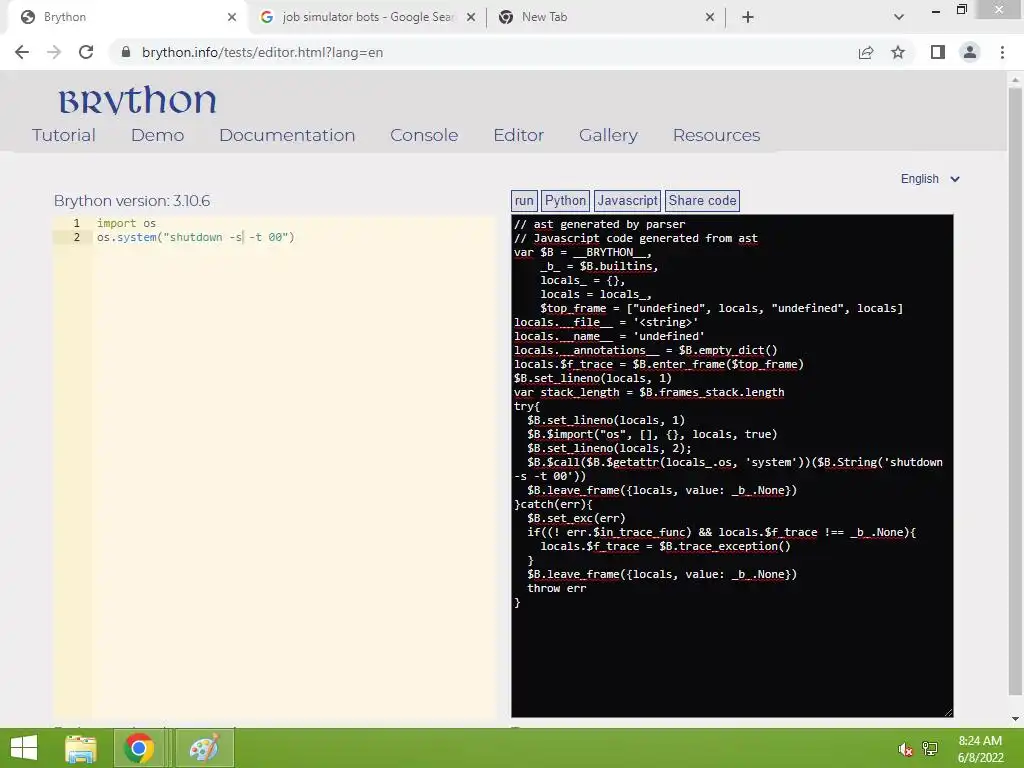The image size is (1024, 768).
Task: Switch to job simulator bots Google Search tab
Action: click(366, 17)
